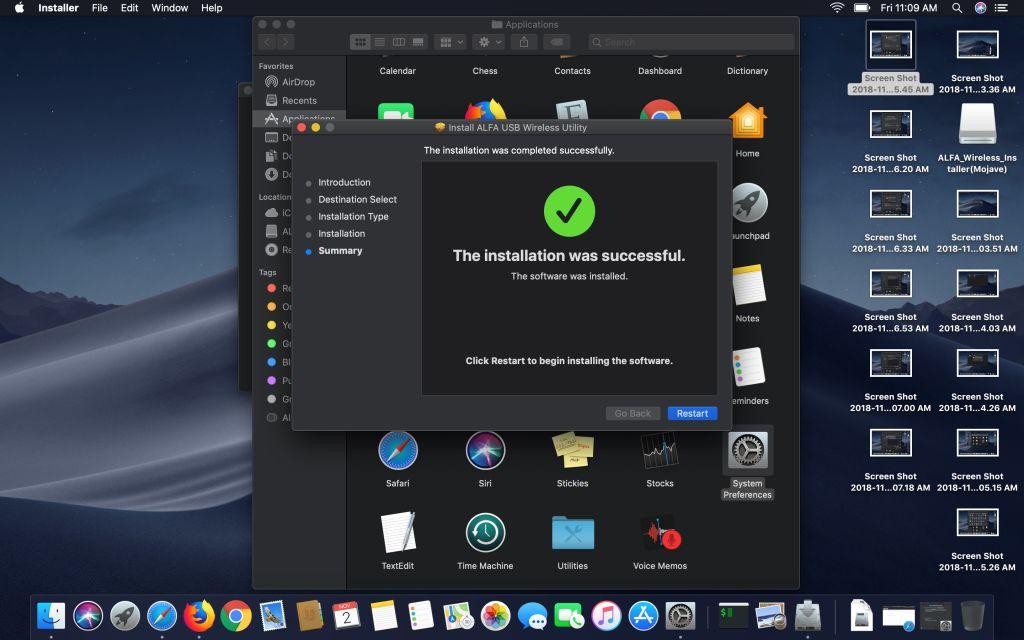Open Safari in the Applications folder
This screenshot has height=640, width=1024.
pyautogui.click(x=398, y=451)
